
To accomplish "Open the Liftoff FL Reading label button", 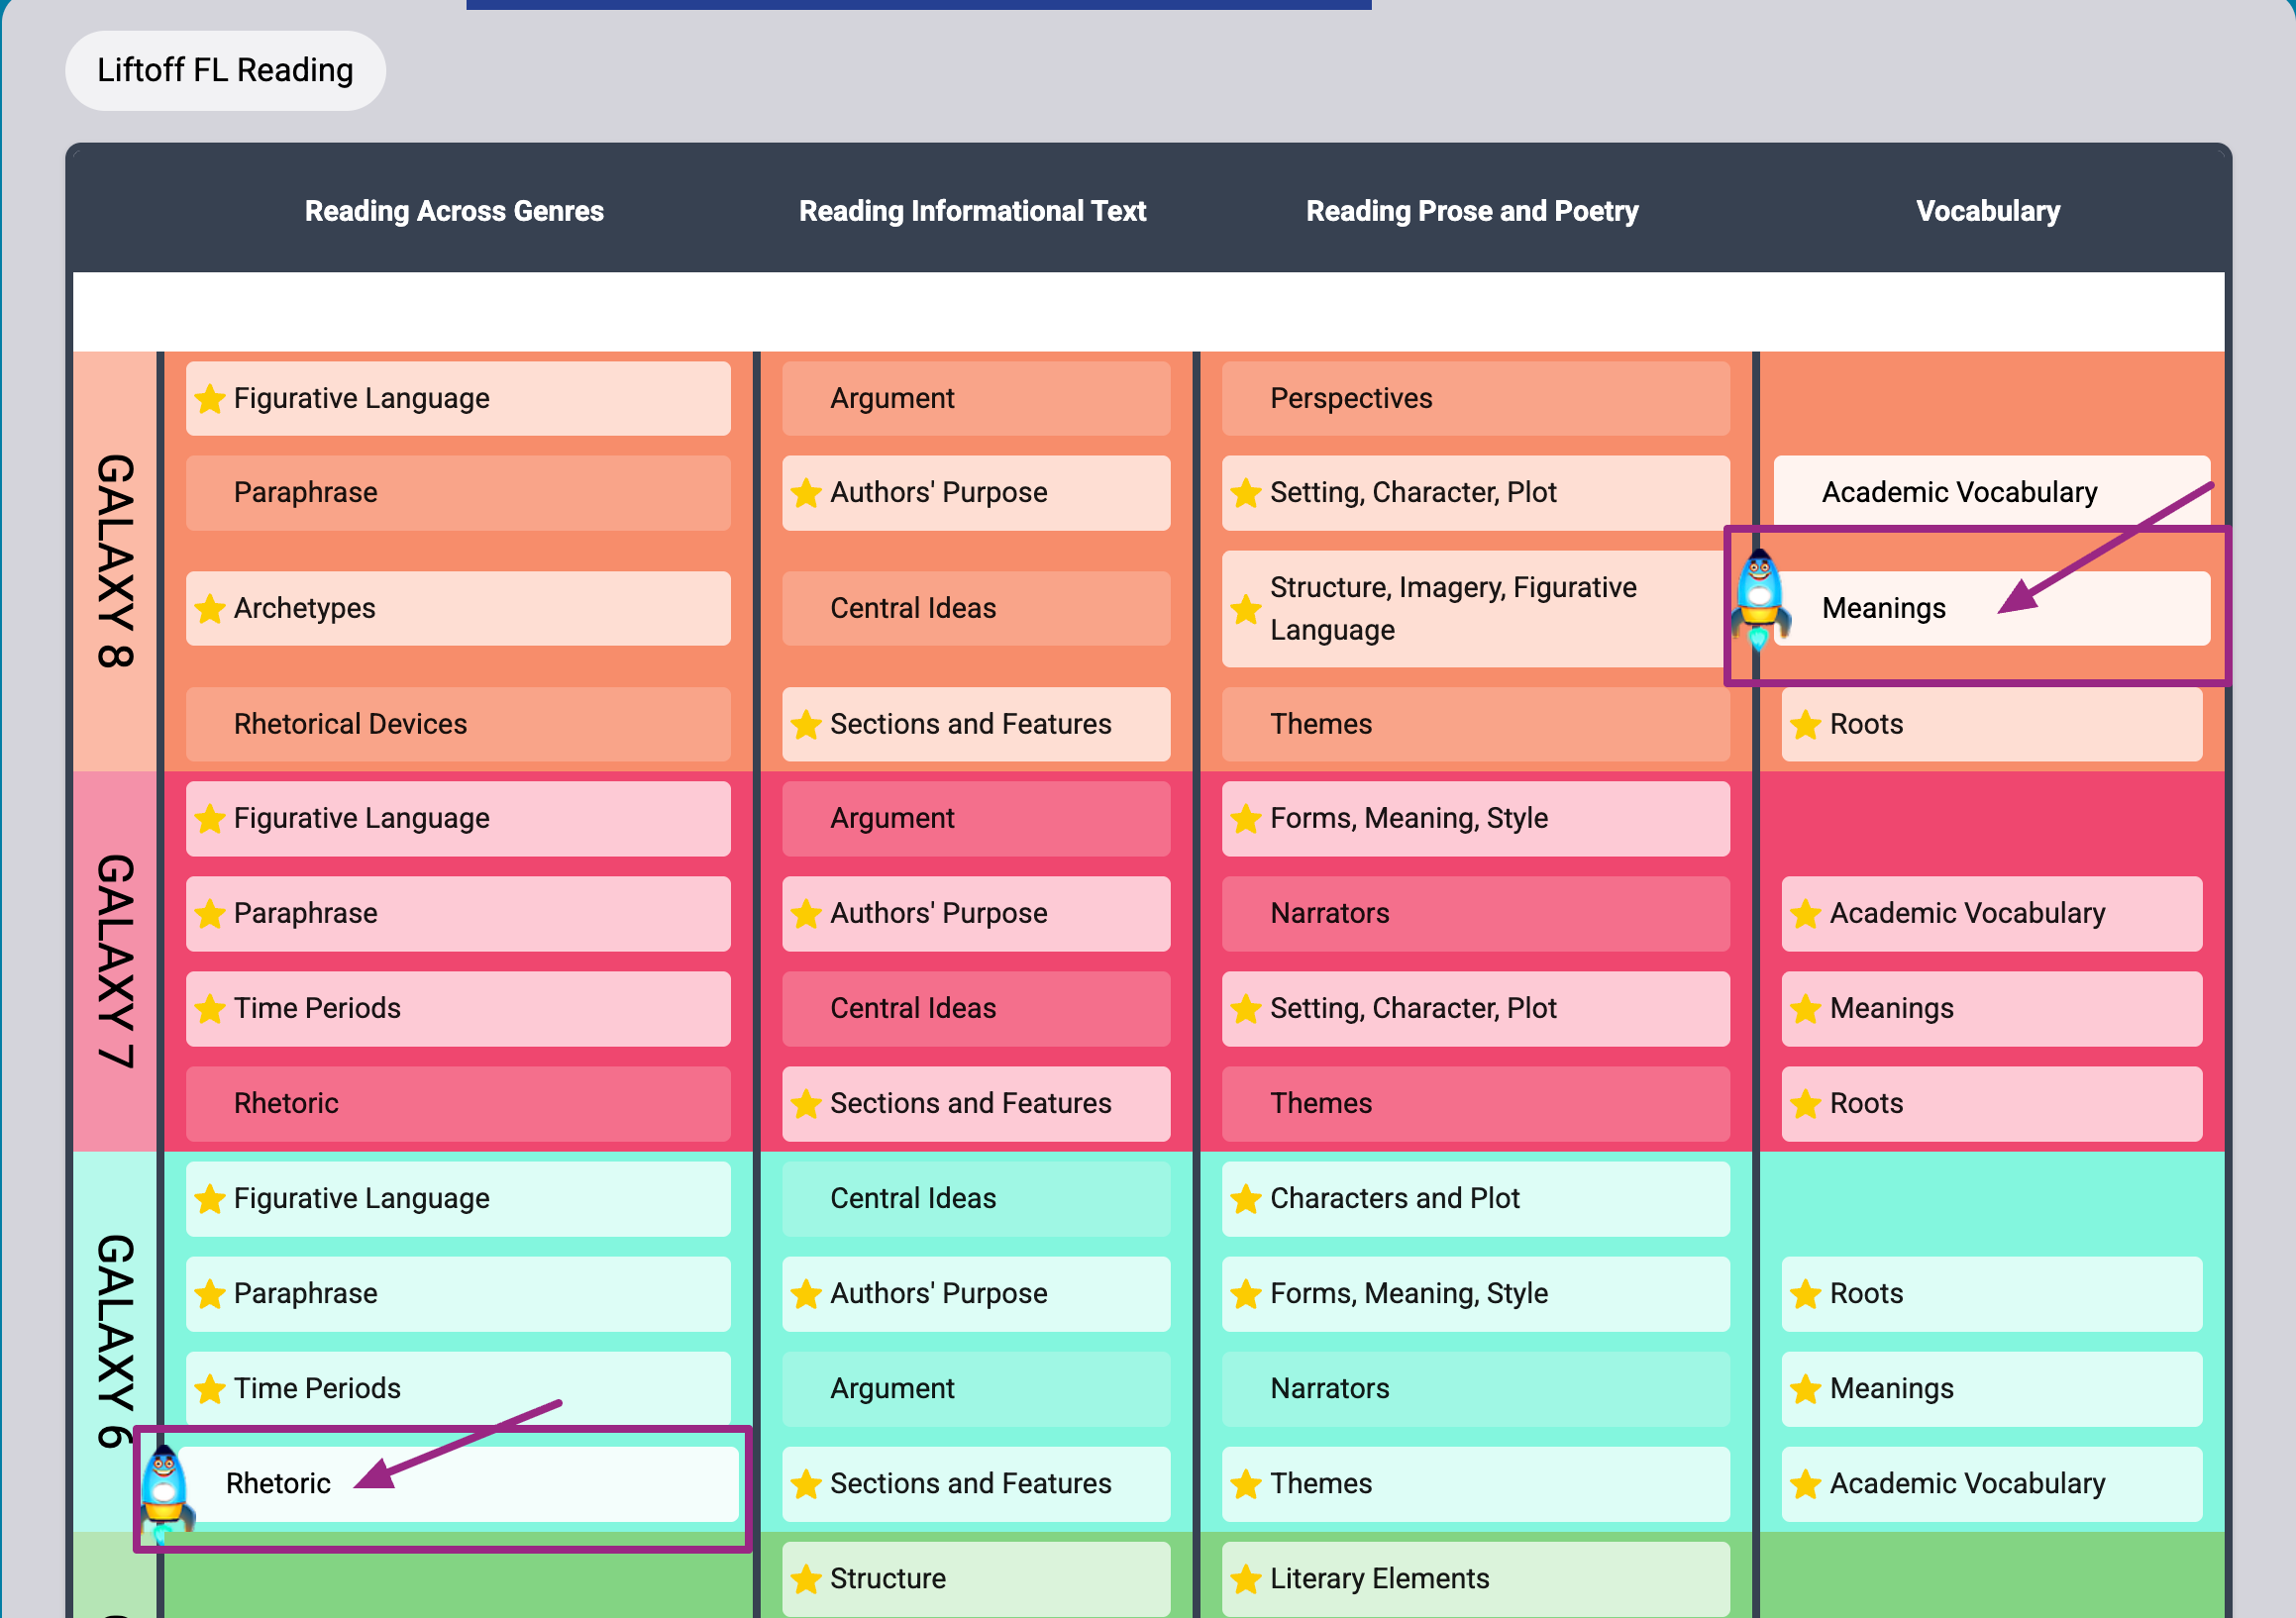I will (x=225, y=70).
